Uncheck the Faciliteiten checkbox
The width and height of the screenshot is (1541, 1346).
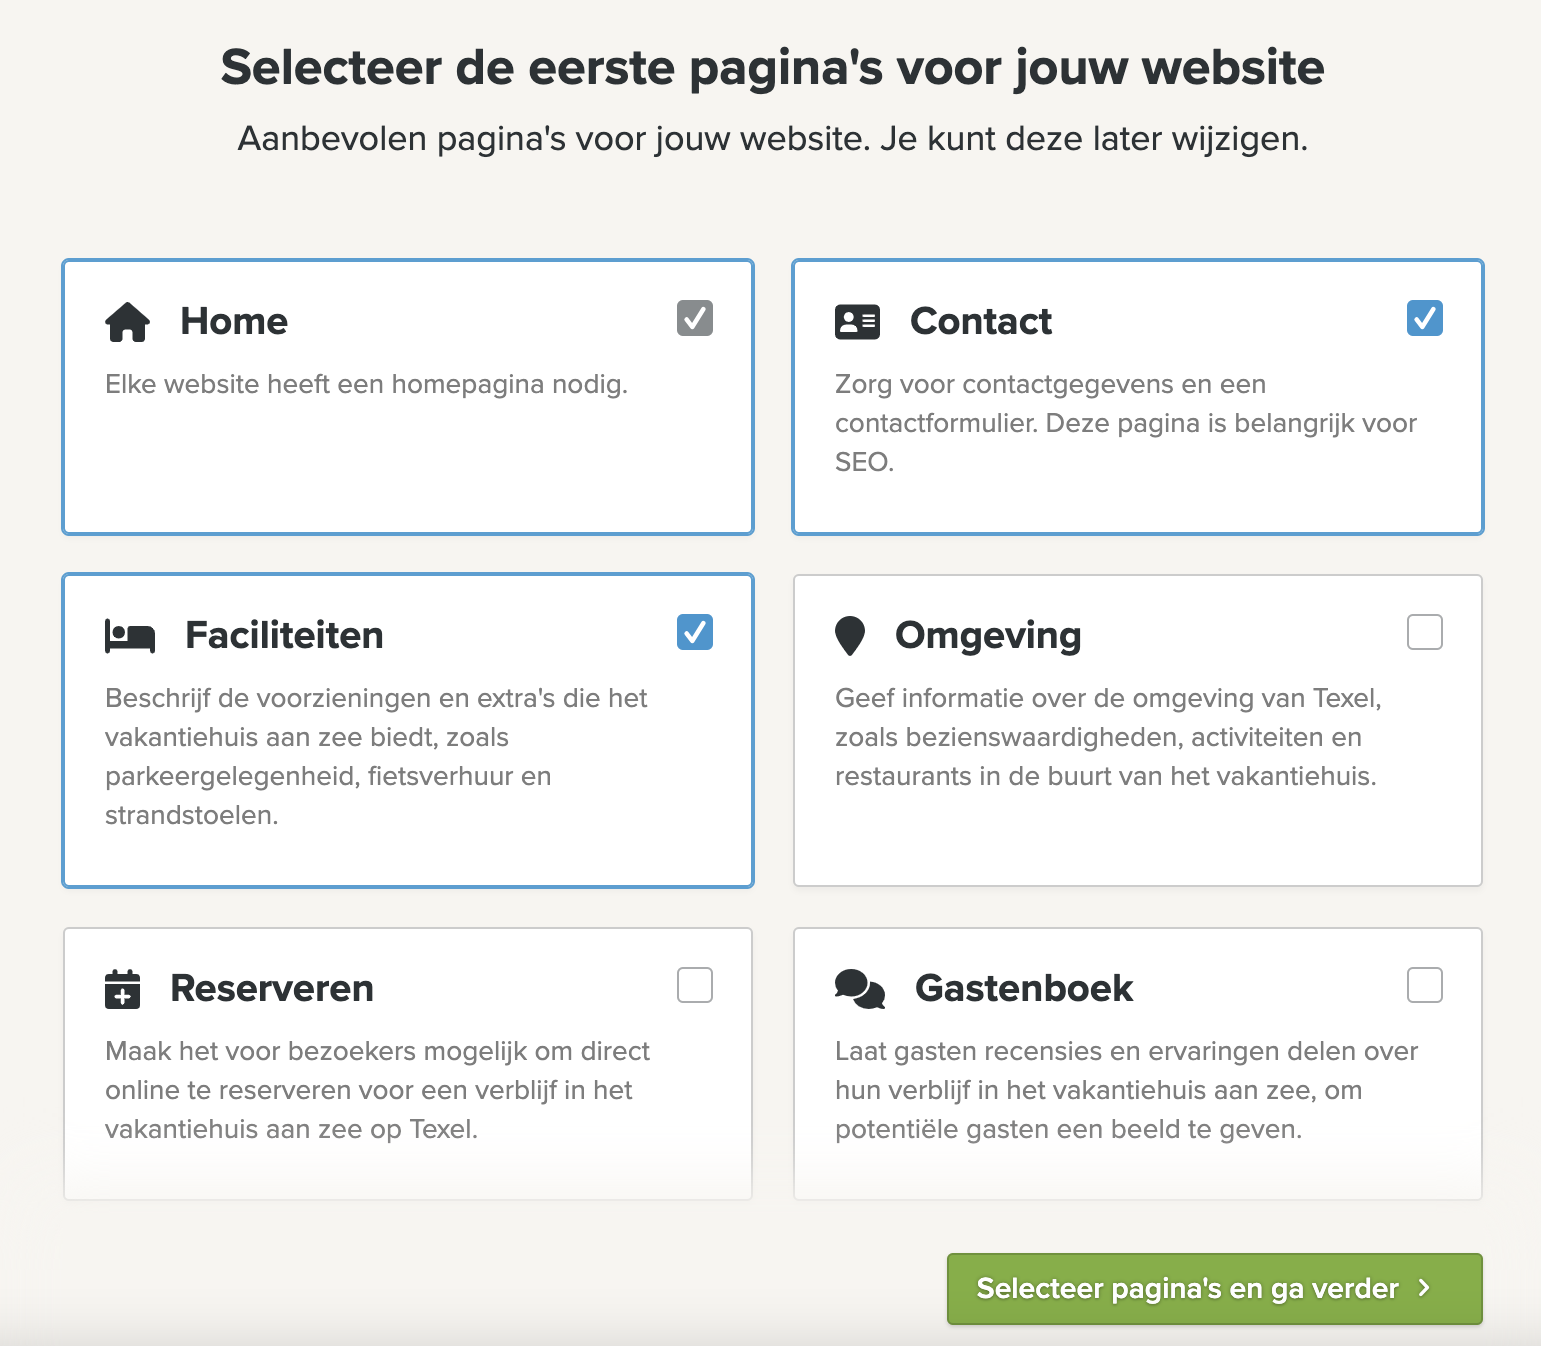tap(695, 632)
